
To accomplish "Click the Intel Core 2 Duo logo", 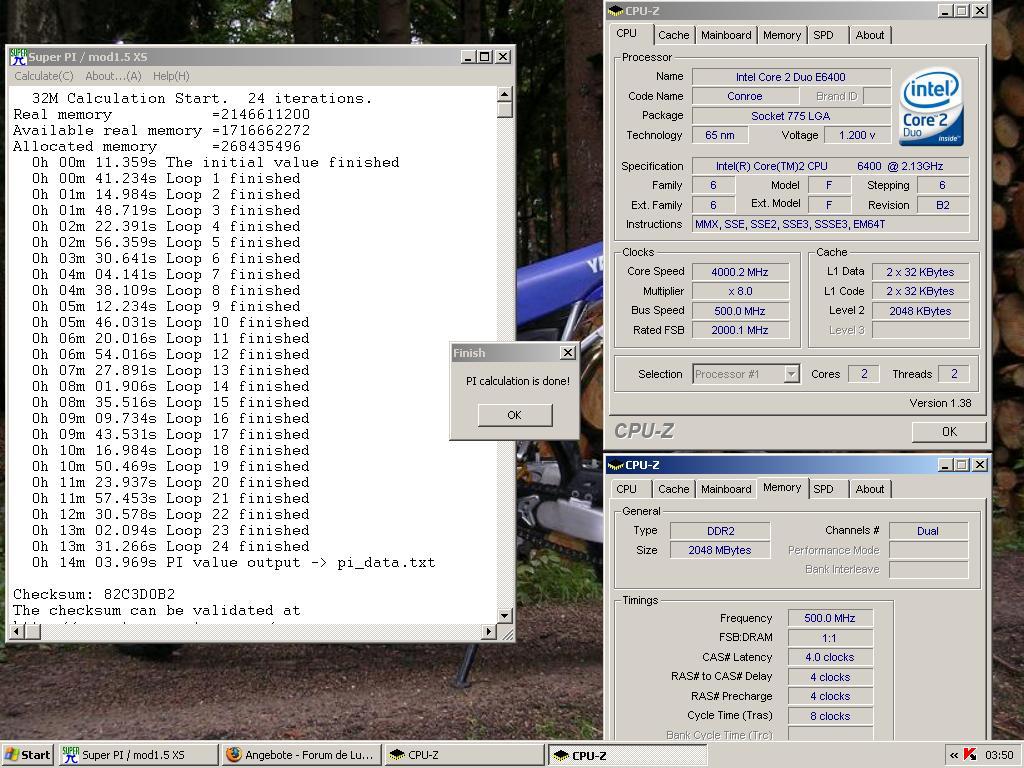I will pyautogui.click(x=931, y=108).
